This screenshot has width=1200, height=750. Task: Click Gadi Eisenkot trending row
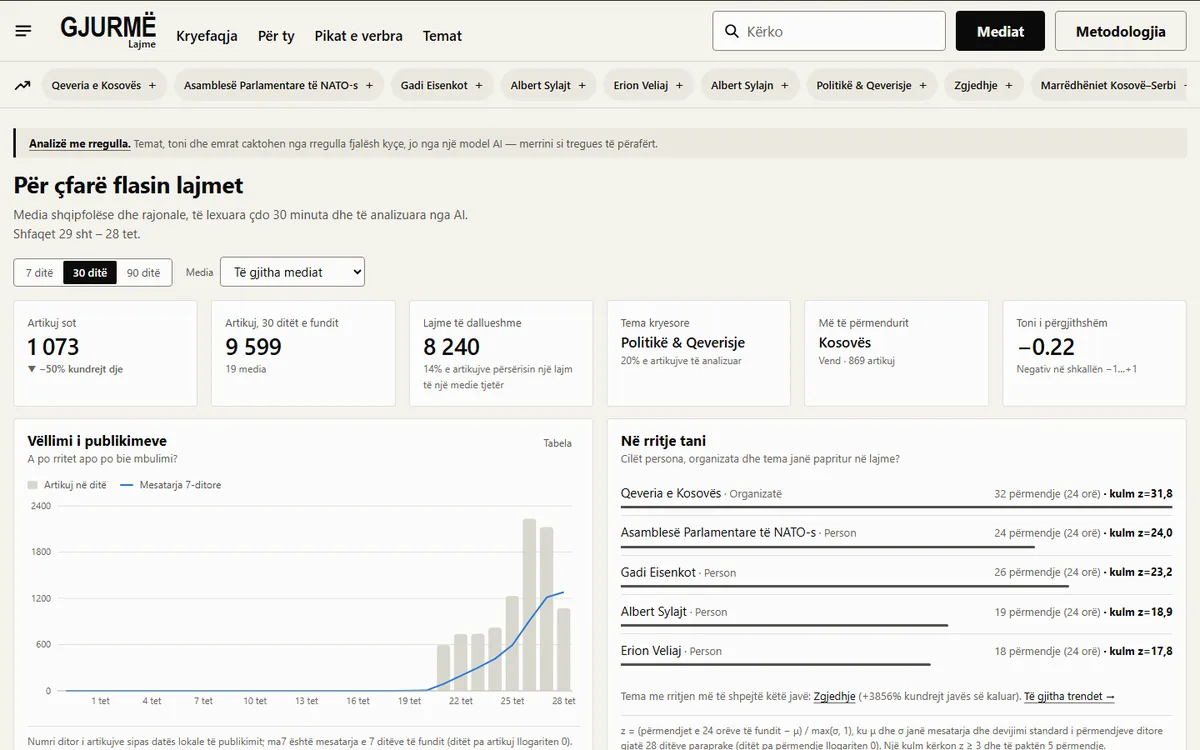click(896, 574)
